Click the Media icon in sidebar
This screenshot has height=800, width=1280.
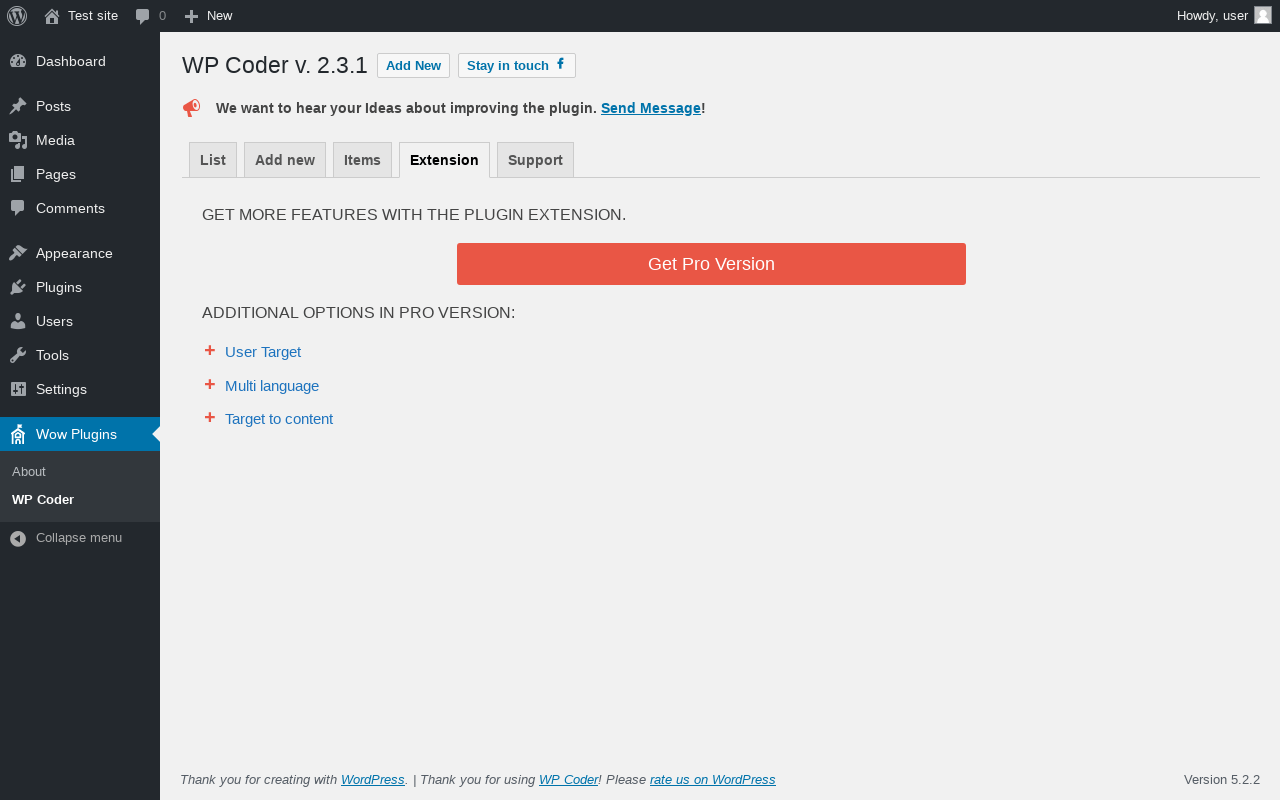click(18, 140)
